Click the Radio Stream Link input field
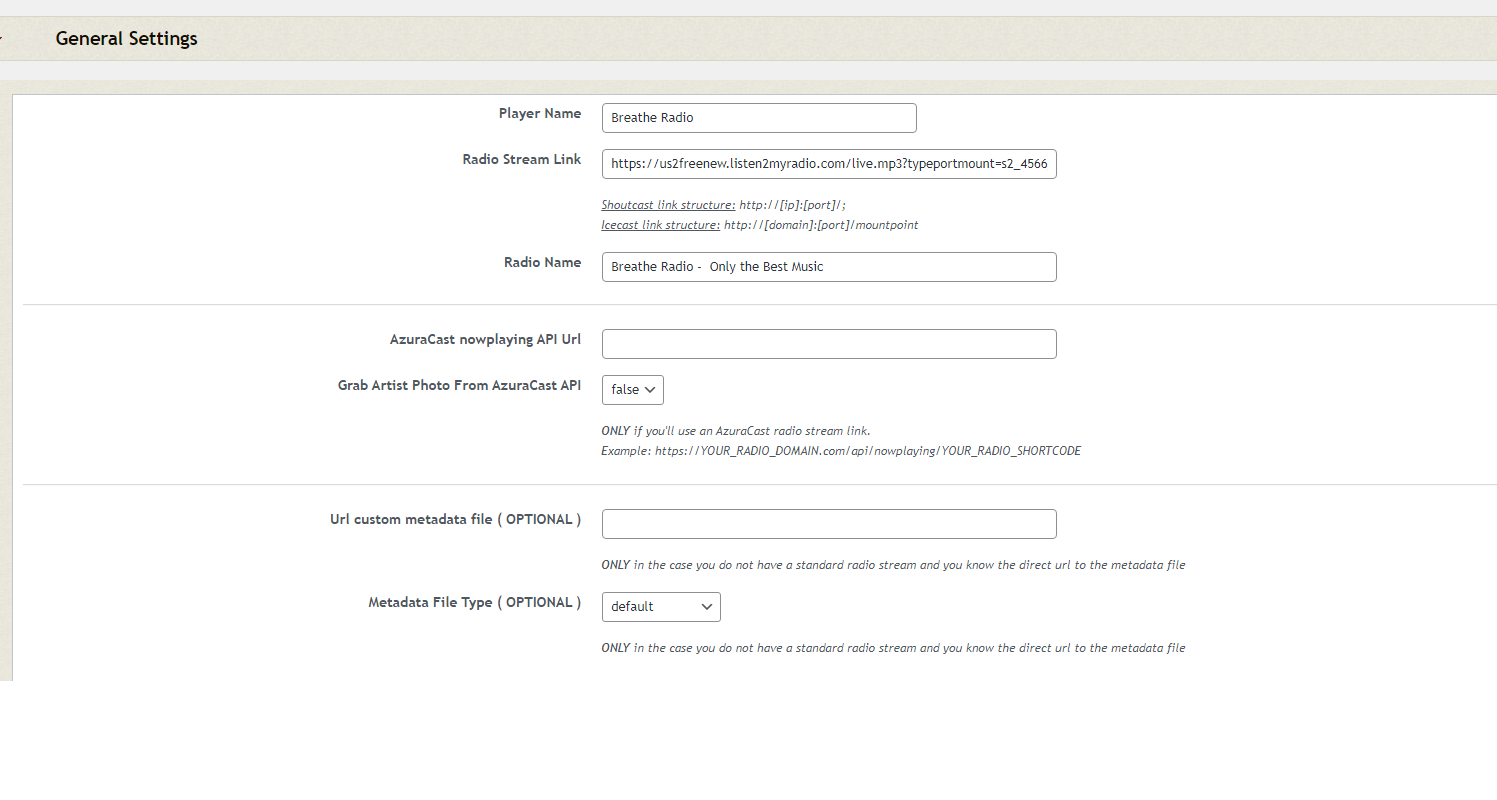 point(829,164)
